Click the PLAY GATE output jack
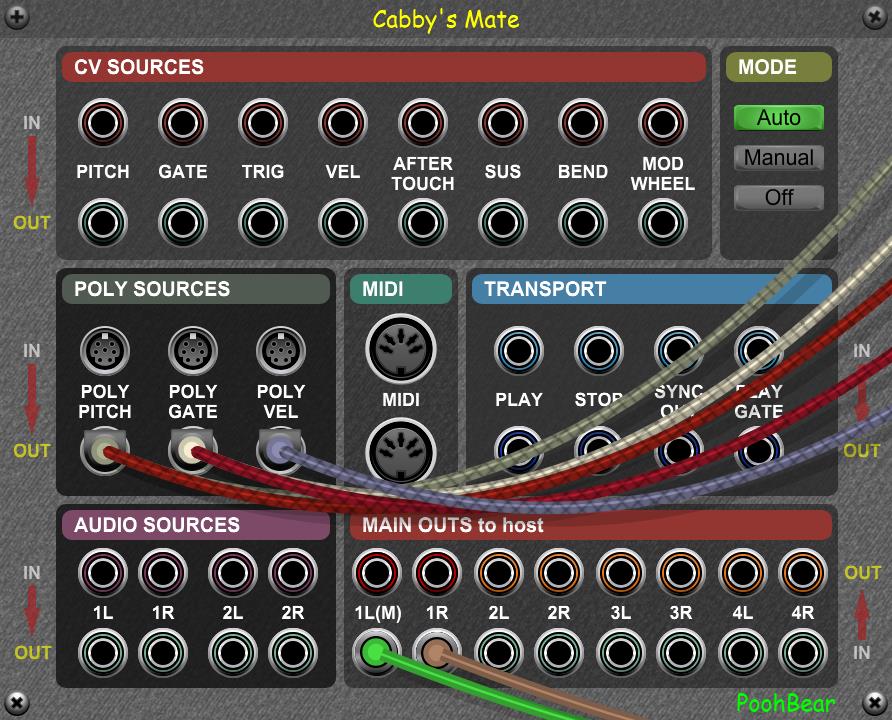 758,450
